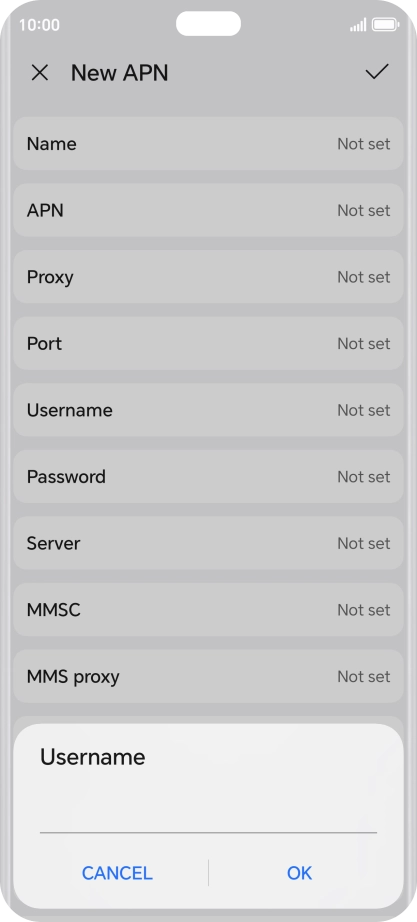
Task: Select the Proxy setting row
Action: (x=208, y=276)
